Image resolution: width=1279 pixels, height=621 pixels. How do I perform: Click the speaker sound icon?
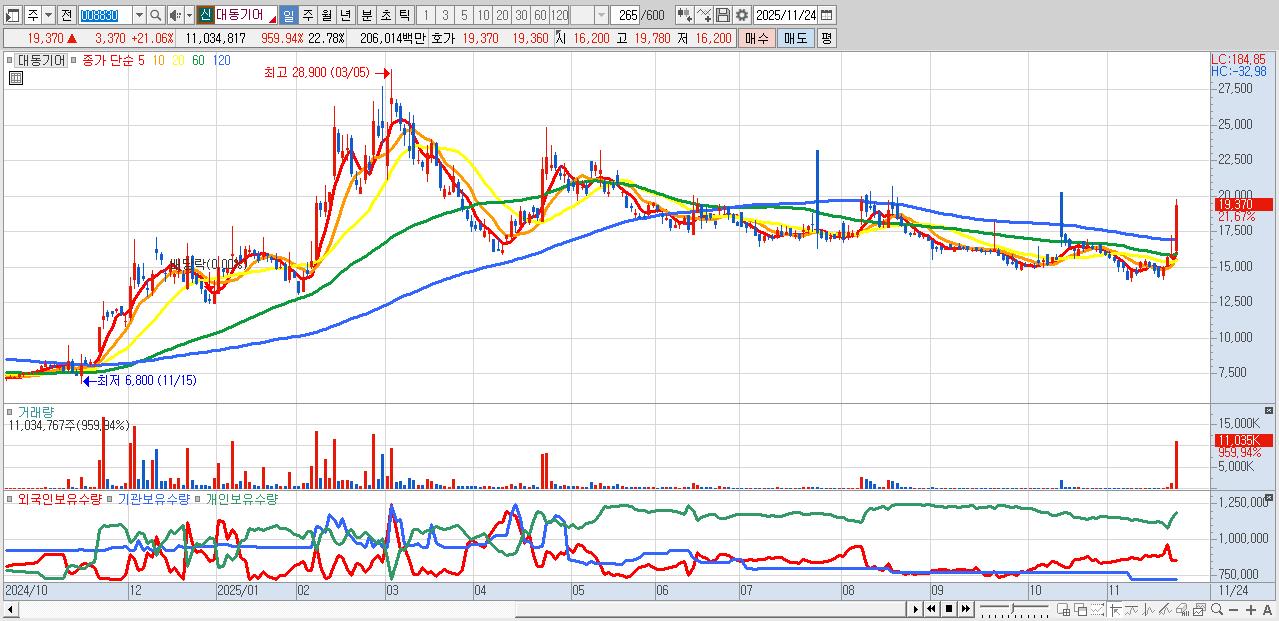coord(174,16)
